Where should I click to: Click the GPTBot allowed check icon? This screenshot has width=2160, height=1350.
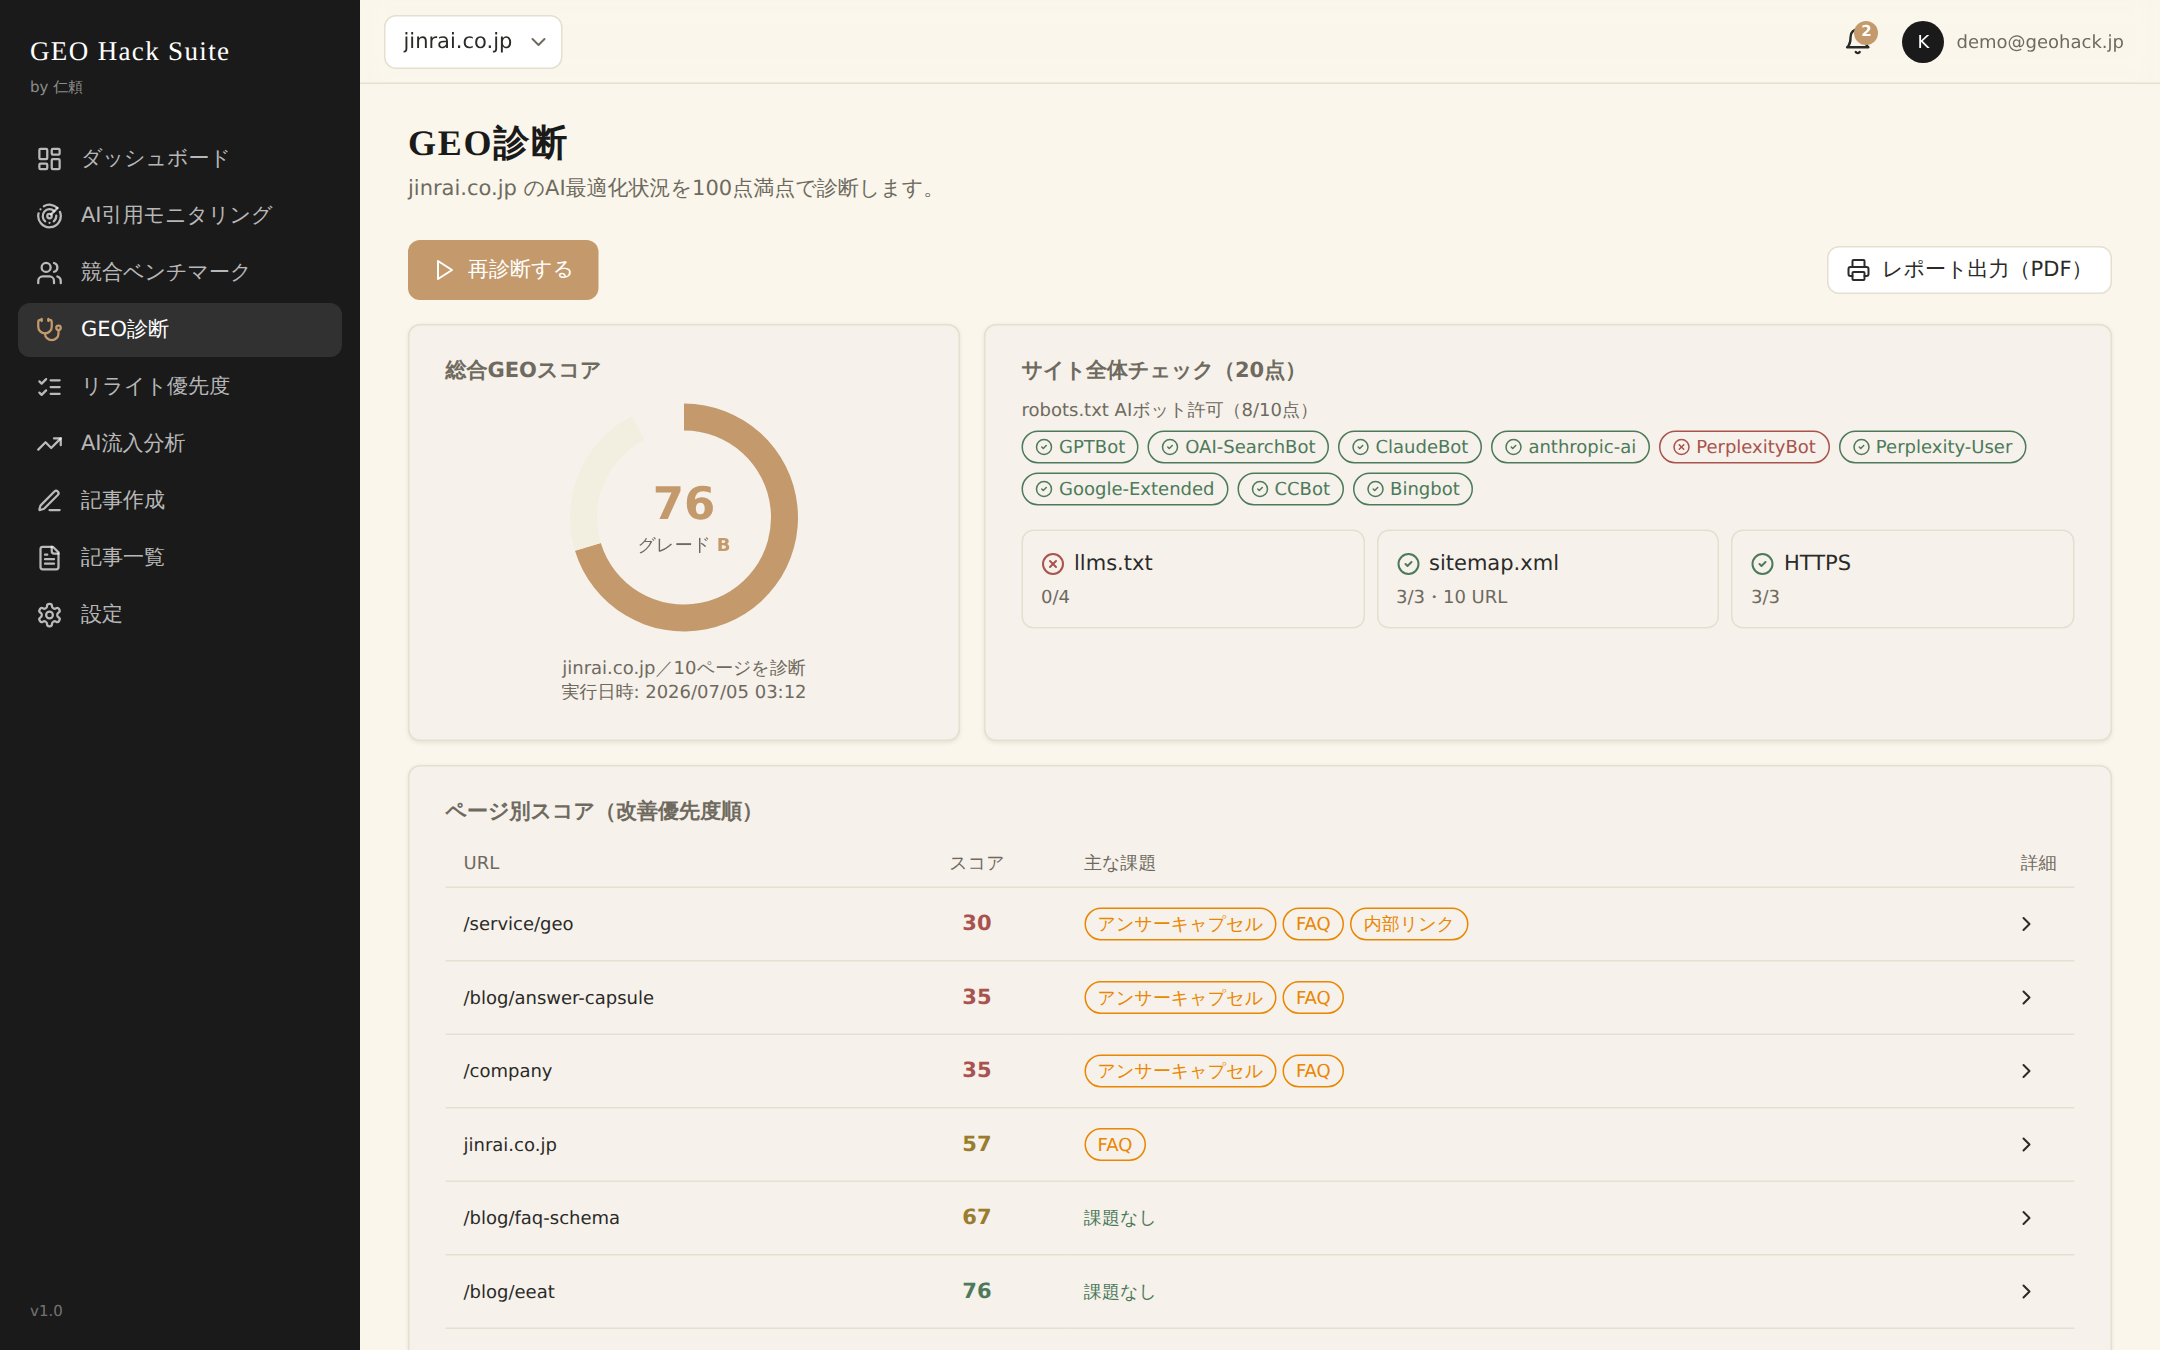coord(1044,447)
